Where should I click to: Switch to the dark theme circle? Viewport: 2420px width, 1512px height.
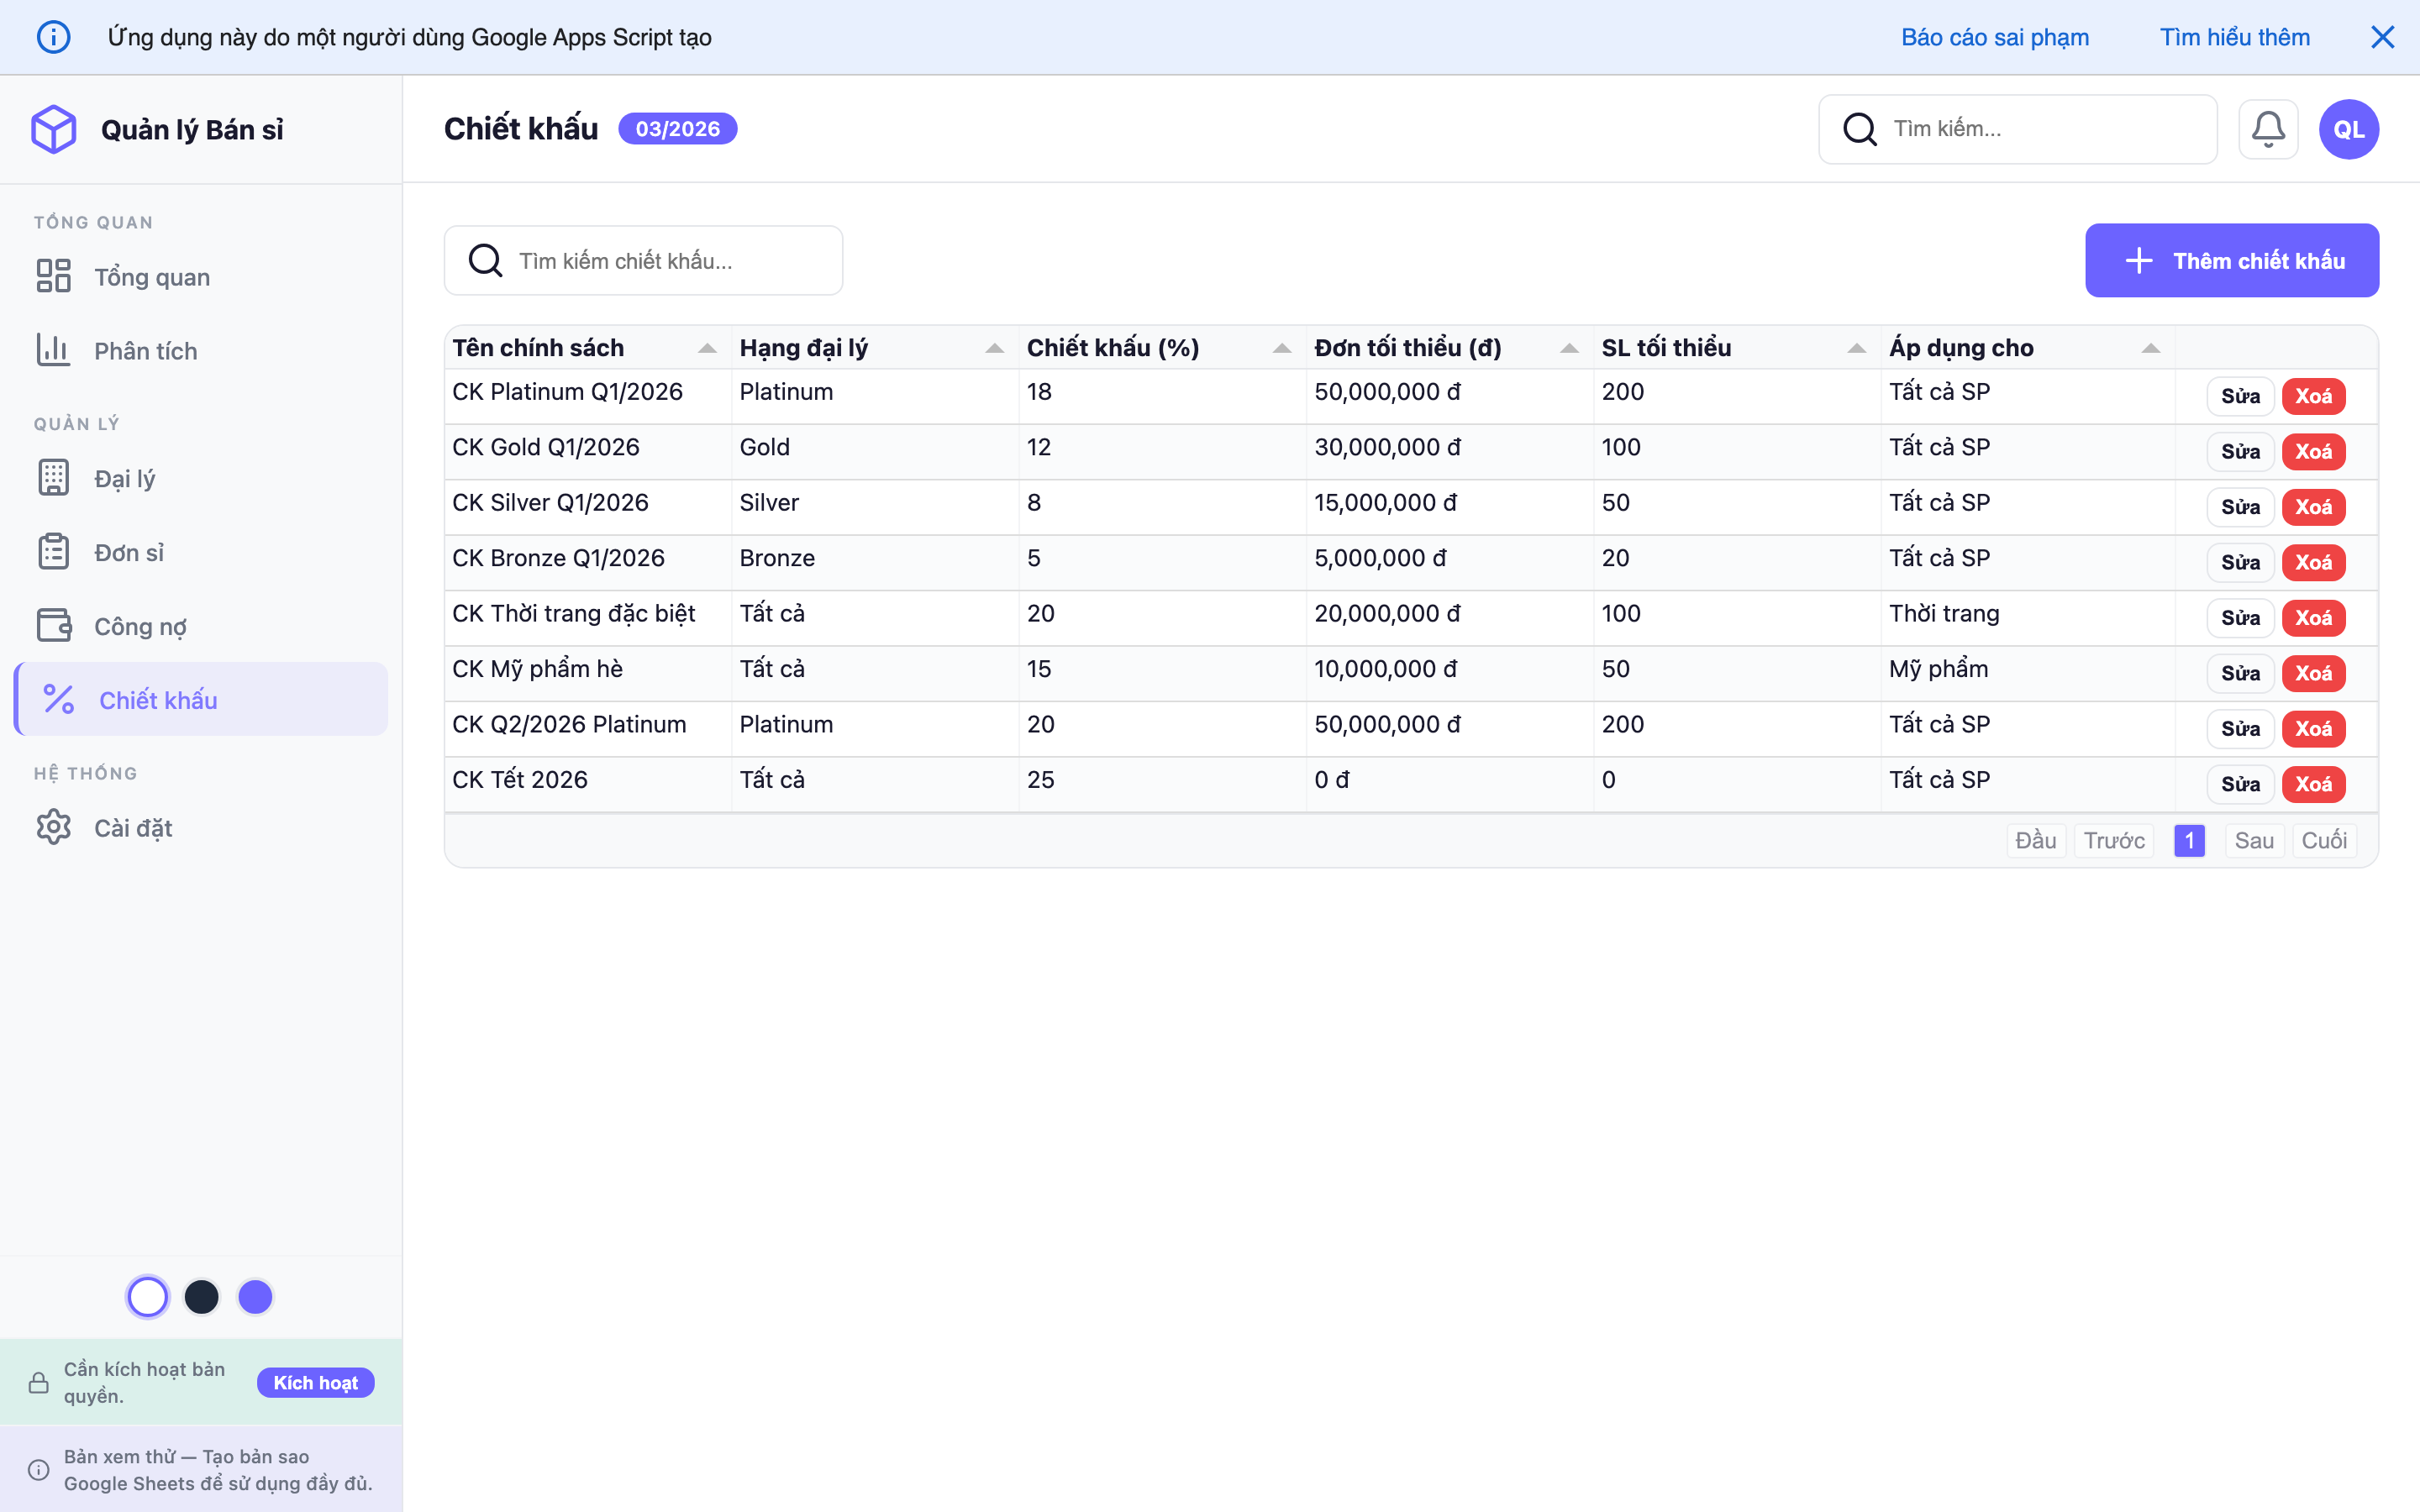tap(202, 1297)
